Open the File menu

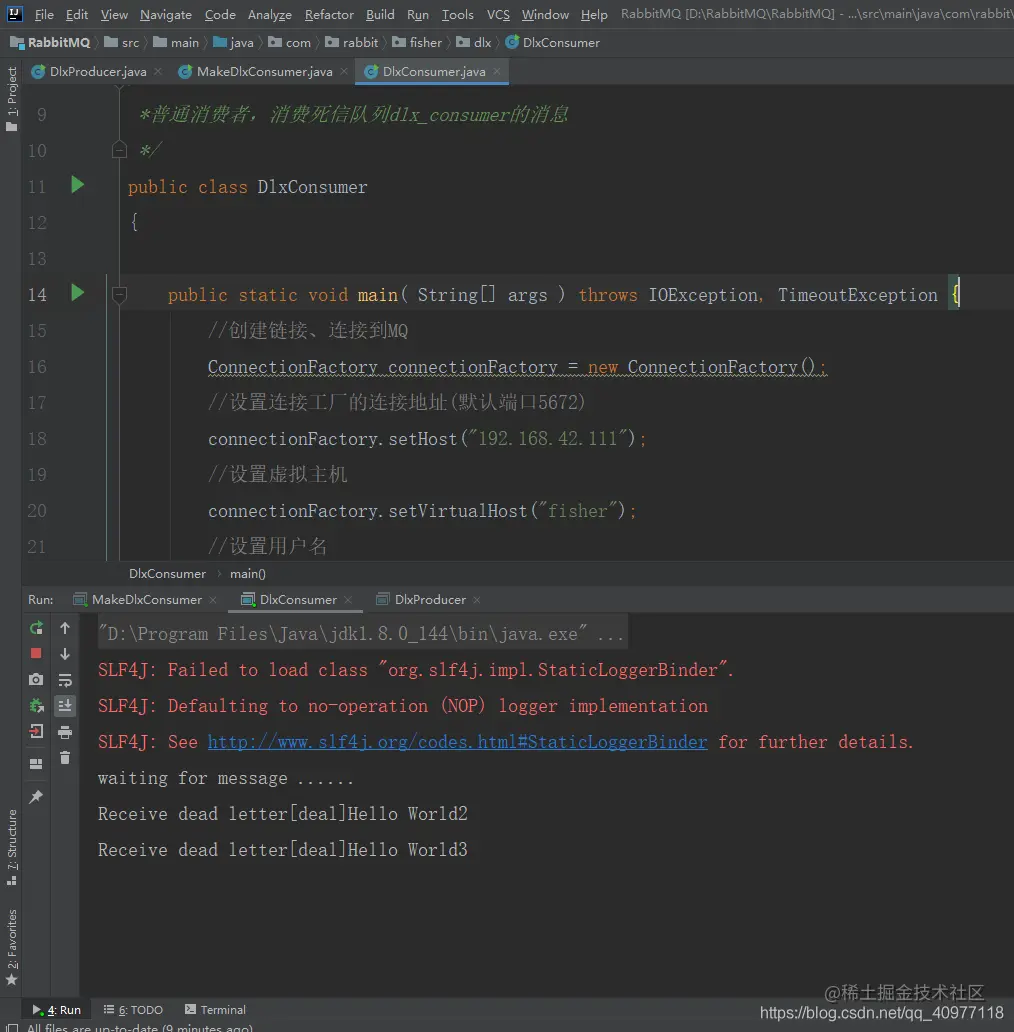(x=44, y=14)
